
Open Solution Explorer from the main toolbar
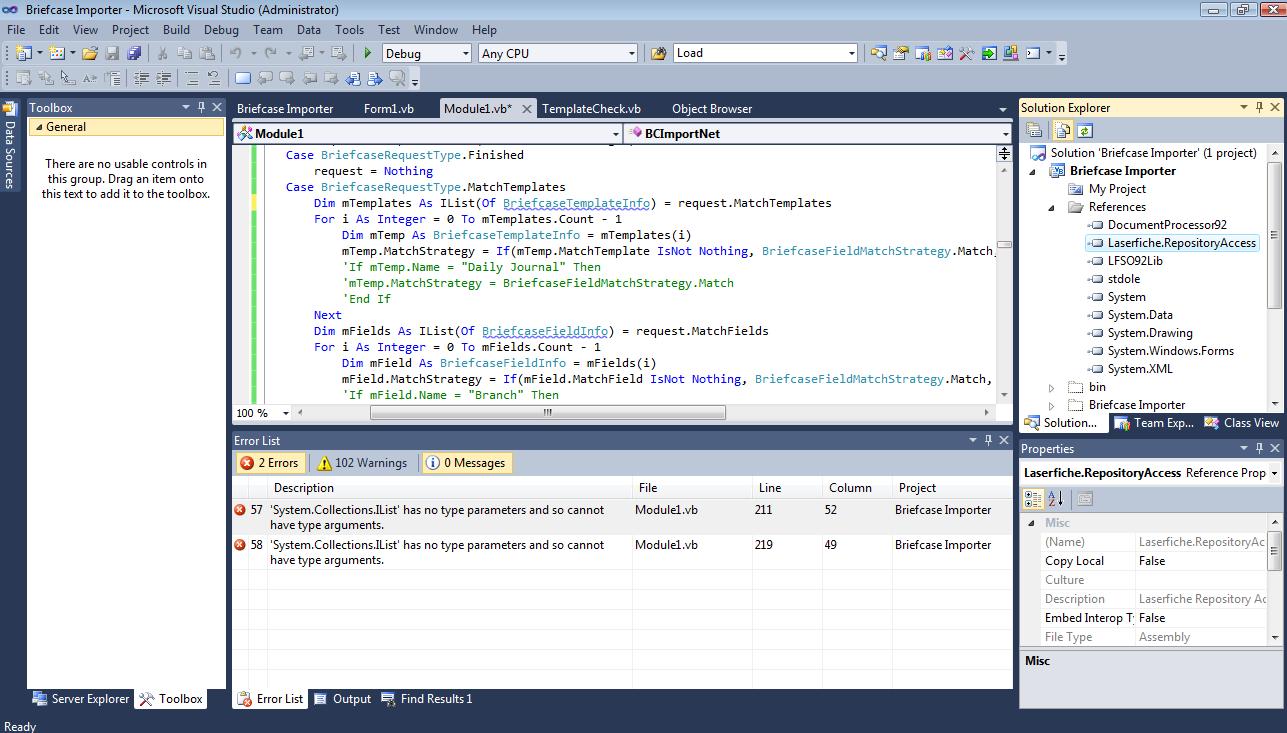[x=879, y=53]
